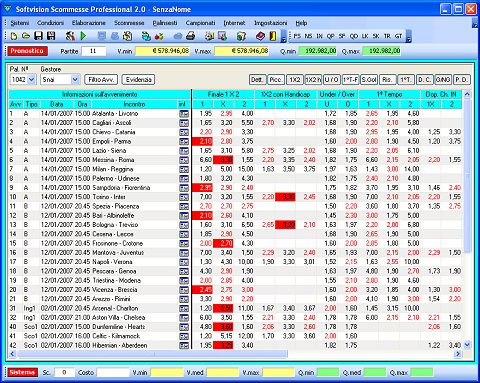Click the Evidenzia button
The image size is (480, 383).
click(139, 80)
